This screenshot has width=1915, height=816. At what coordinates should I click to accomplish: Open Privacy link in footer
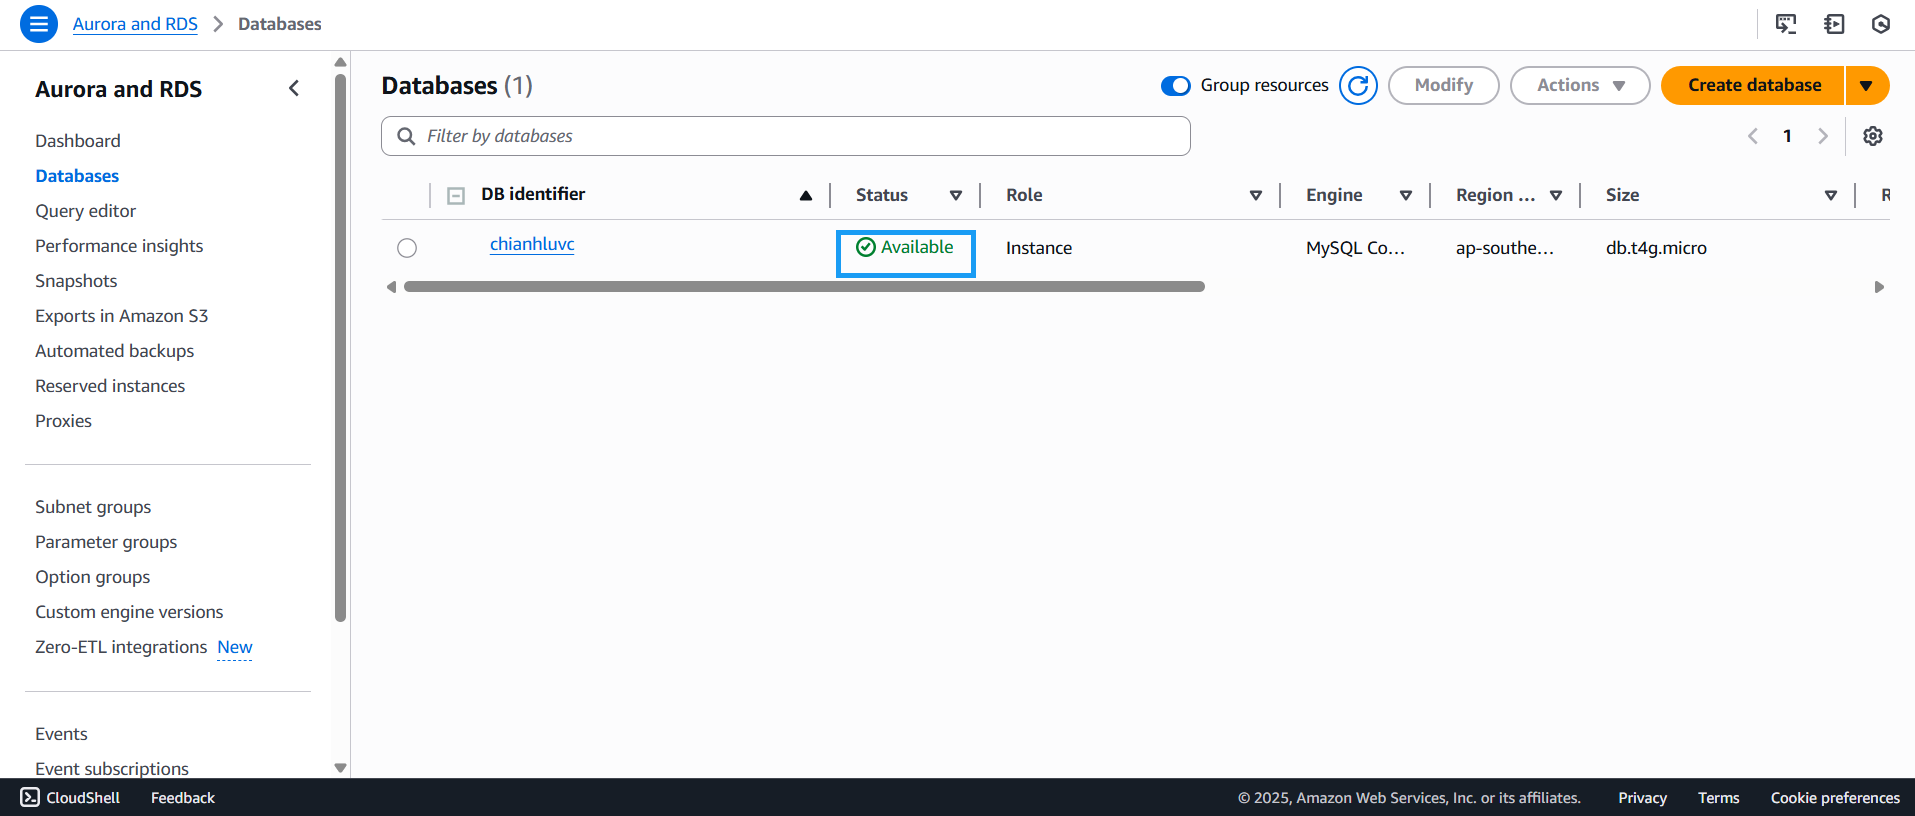(1642, 797)
